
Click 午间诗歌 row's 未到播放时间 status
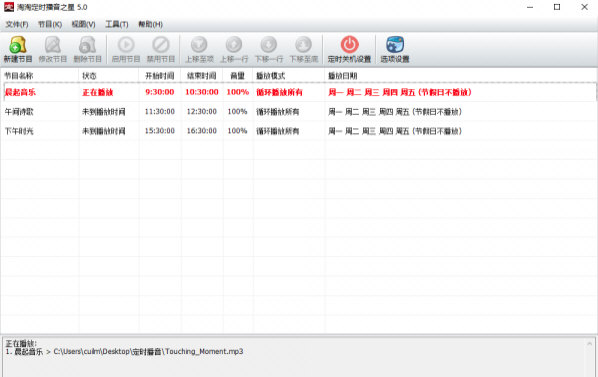103,112
